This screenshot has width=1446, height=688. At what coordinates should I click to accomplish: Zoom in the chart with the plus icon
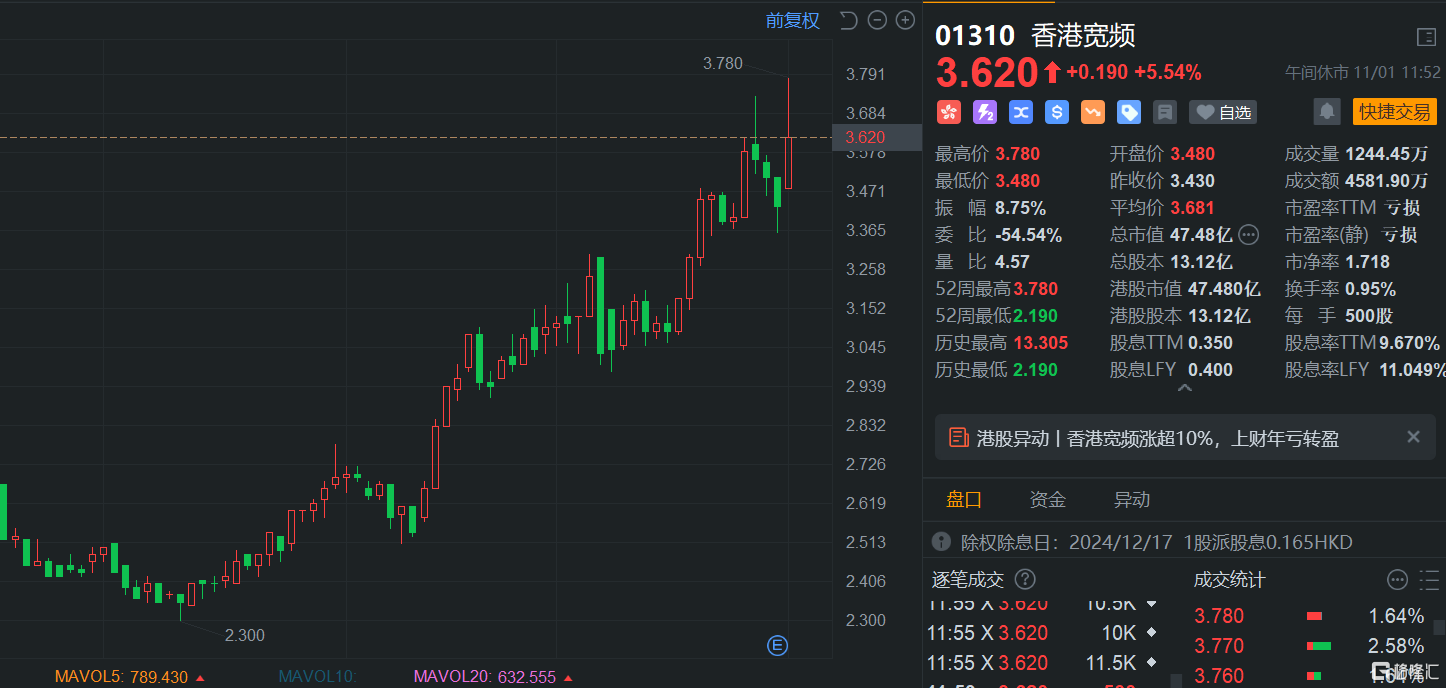[x=905, y=20]
